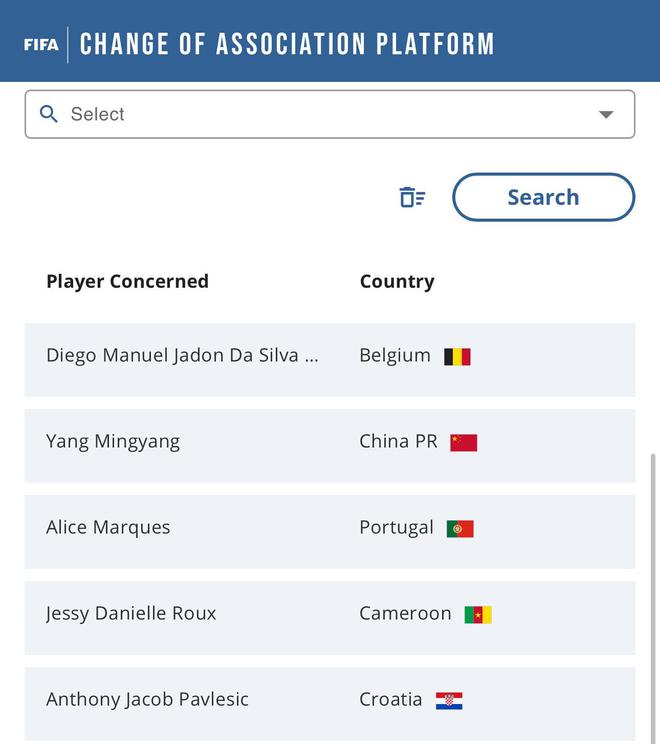Click the clear filters trash icon
The image size is (660, 744).
[x=412, y=197]
